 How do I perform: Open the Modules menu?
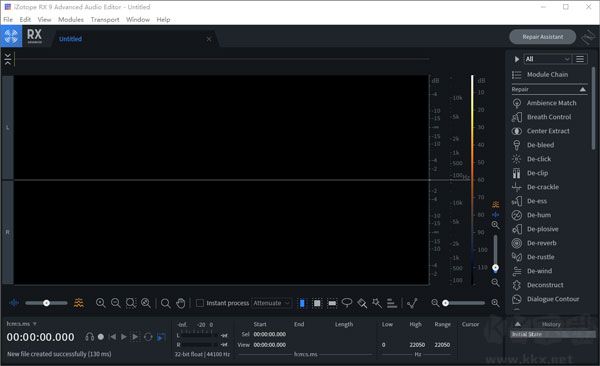pos(71,20)
